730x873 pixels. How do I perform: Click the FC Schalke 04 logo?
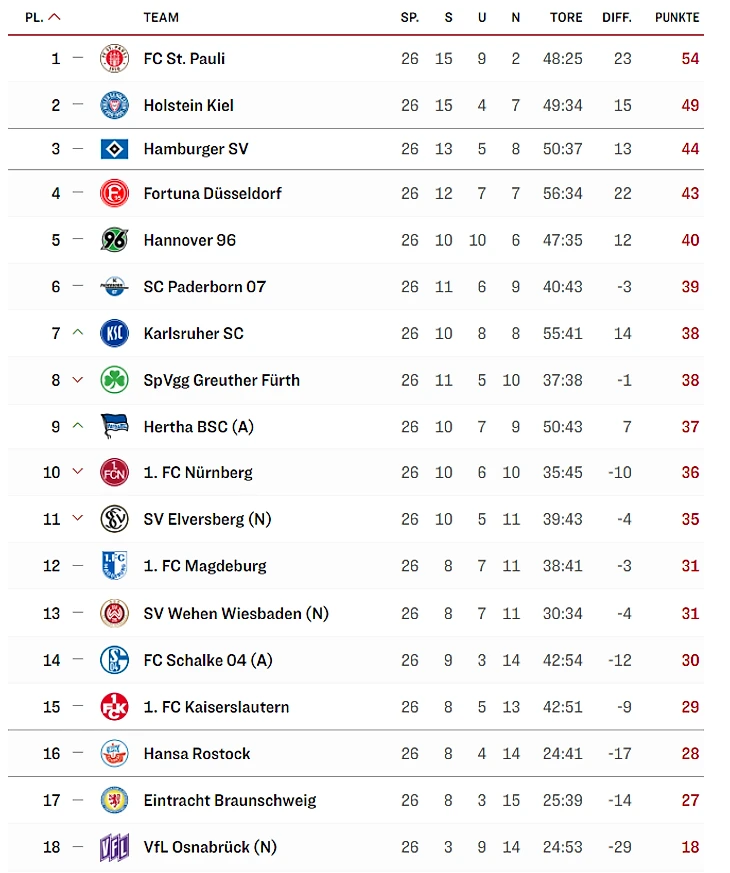tap(115, 660)
